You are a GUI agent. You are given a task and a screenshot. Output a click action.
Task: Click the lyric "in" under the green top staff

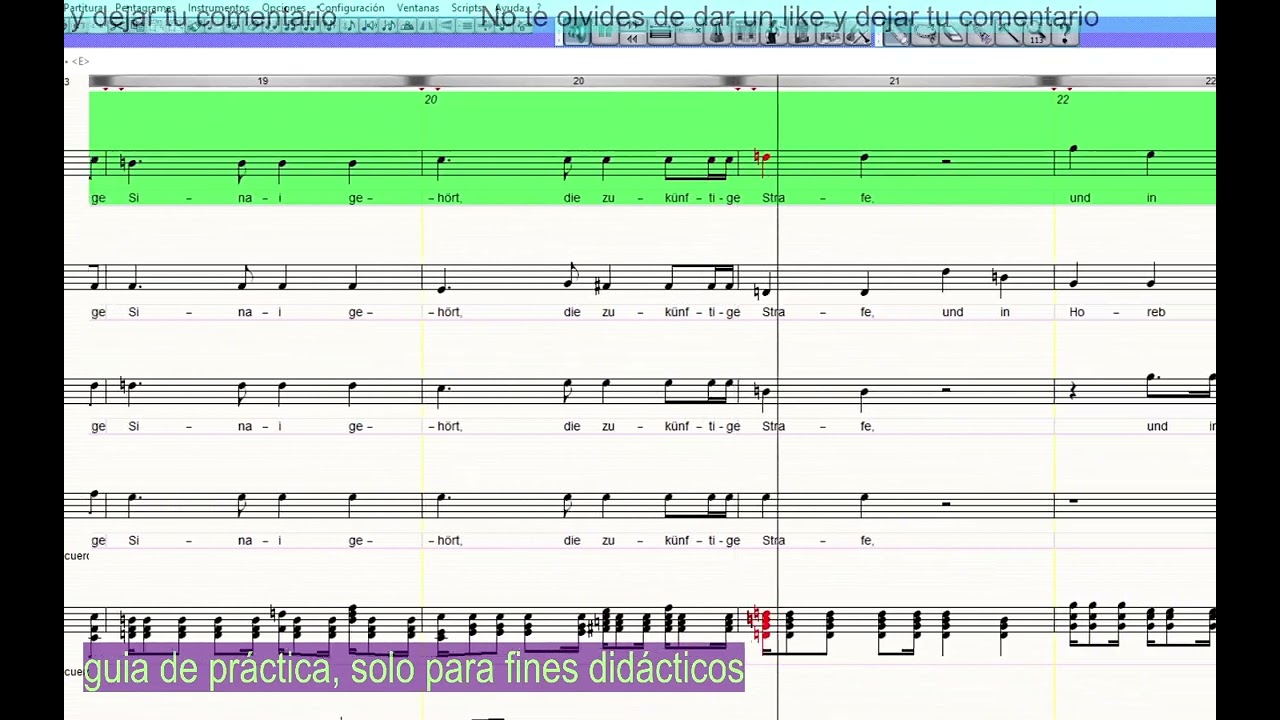pyautogui.click(x=1151, y=198)
